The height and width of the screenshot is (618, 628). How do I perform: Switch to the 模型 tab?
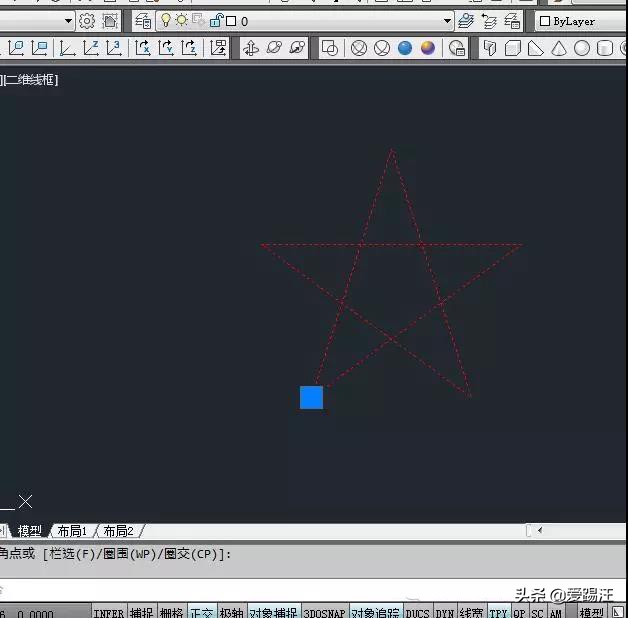click(x=30, y=531)
